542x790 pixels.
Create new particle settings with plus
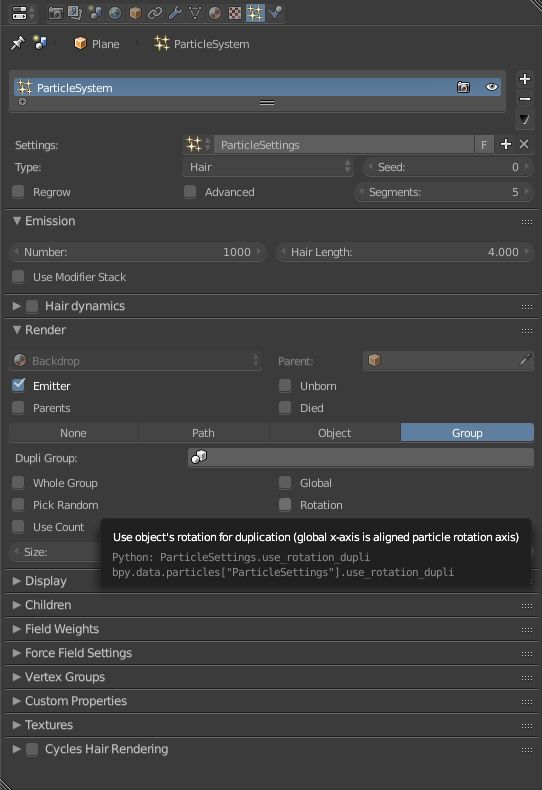[506, 144]
